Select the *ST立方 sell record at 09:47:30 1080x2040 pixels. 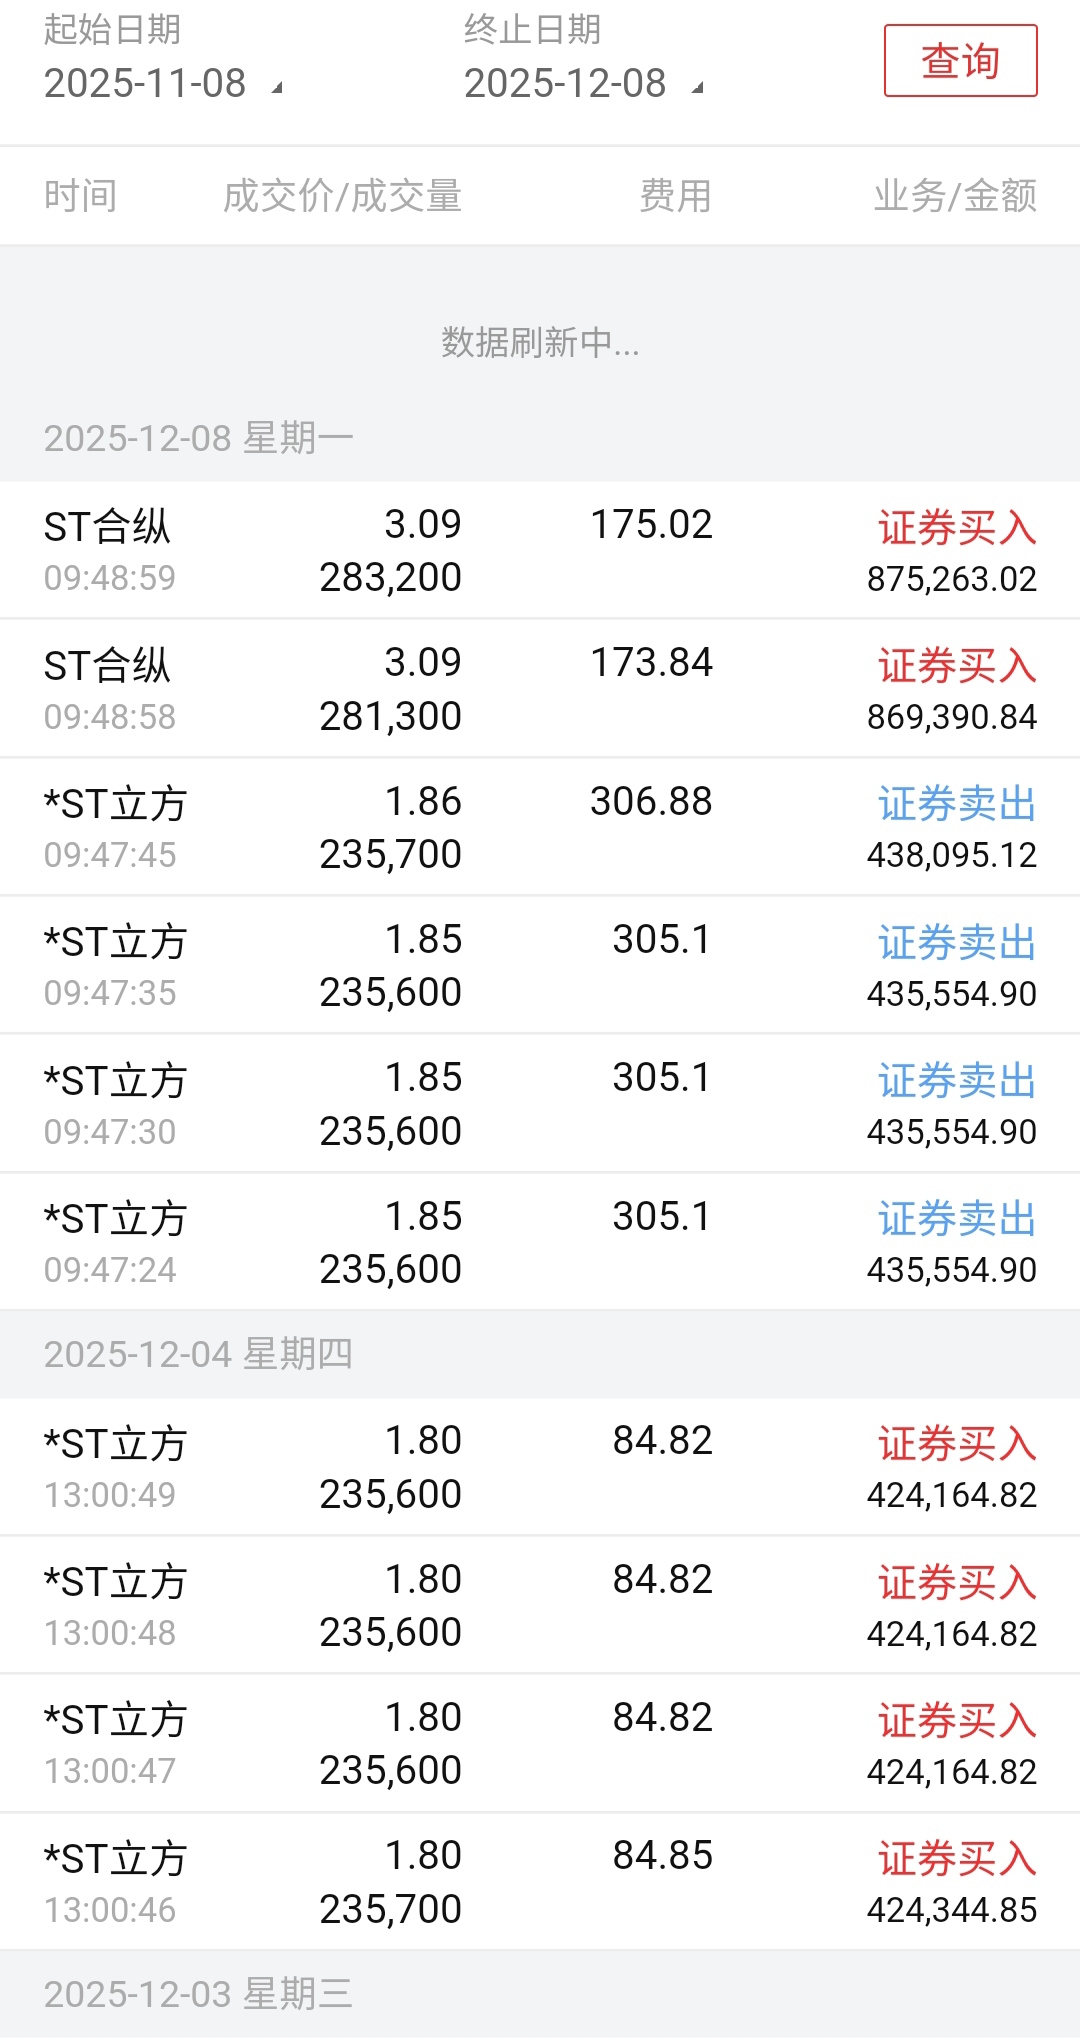(540, 1104)
